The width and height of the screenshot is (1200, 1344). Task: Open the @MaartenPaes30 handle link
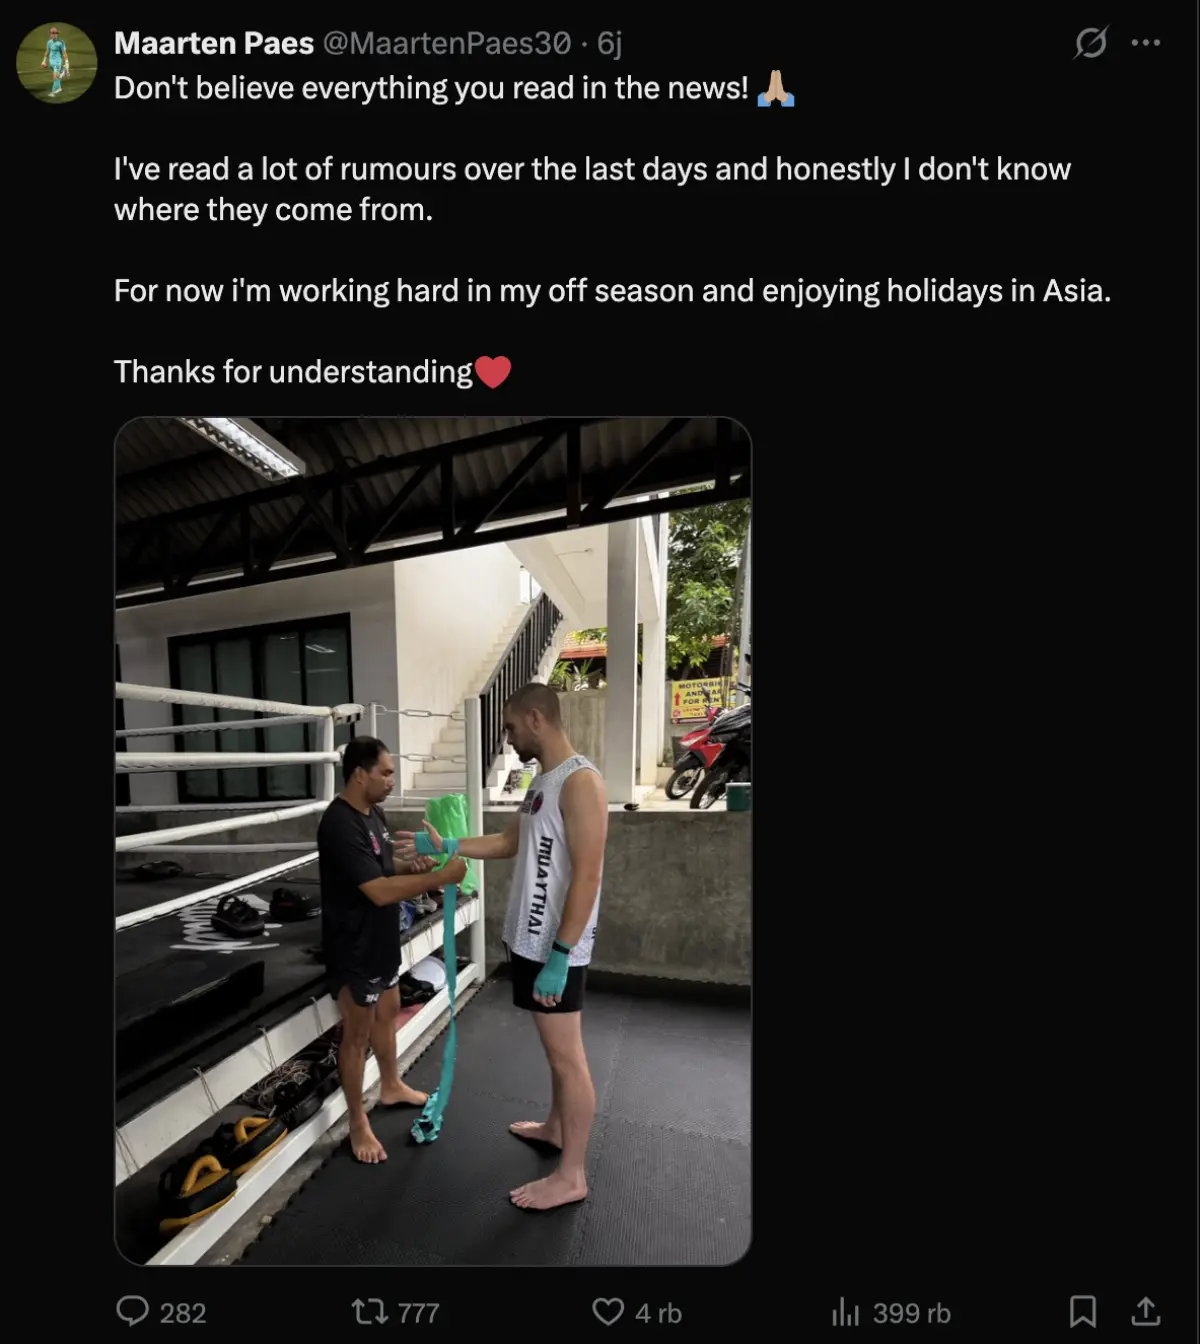447,43
